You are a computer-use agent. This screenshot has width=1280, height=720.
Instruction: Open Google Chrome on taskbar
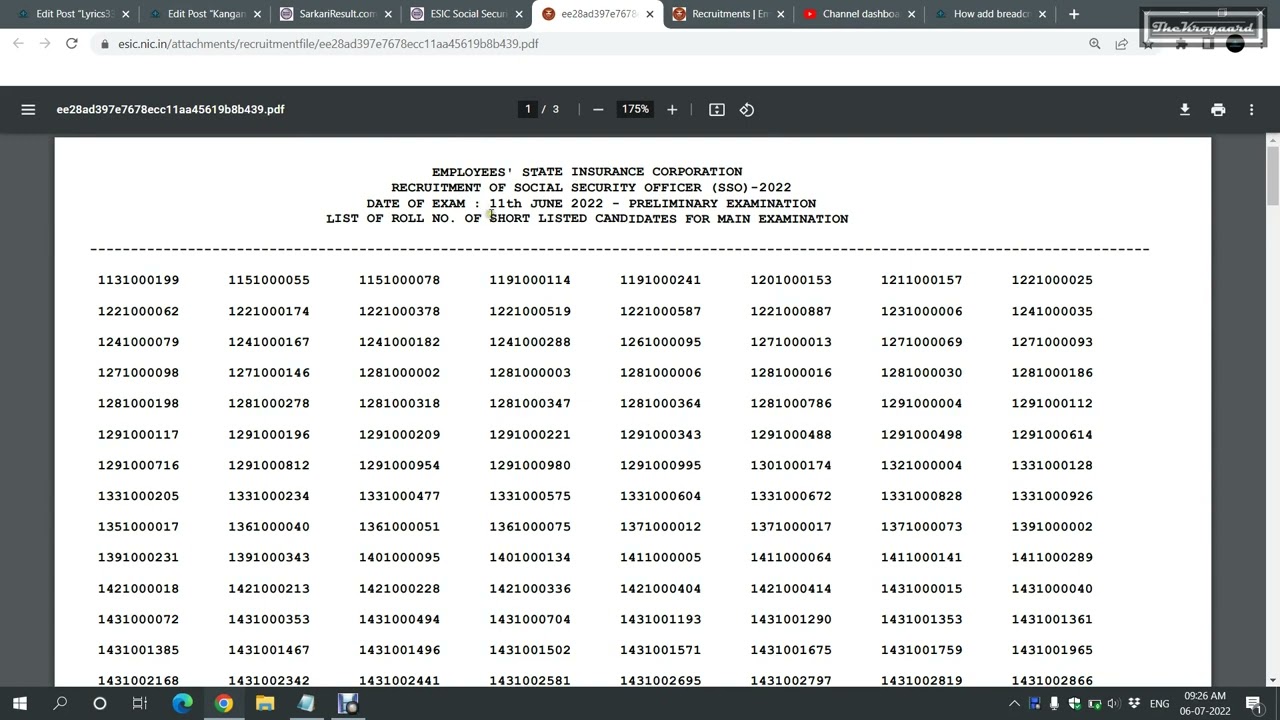tap(224, 703)
